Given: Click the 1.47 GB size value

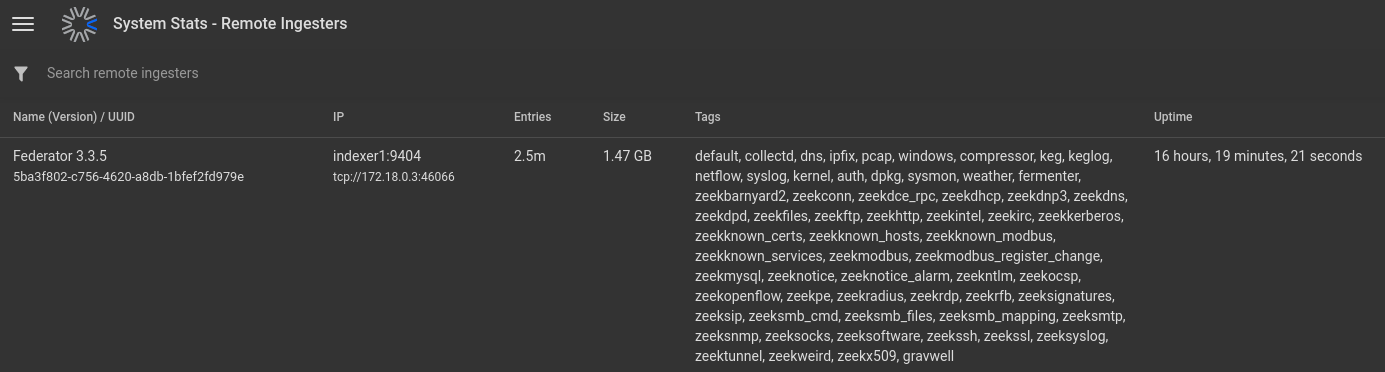Looking at the screenshot, I should (x=627, y=156).
